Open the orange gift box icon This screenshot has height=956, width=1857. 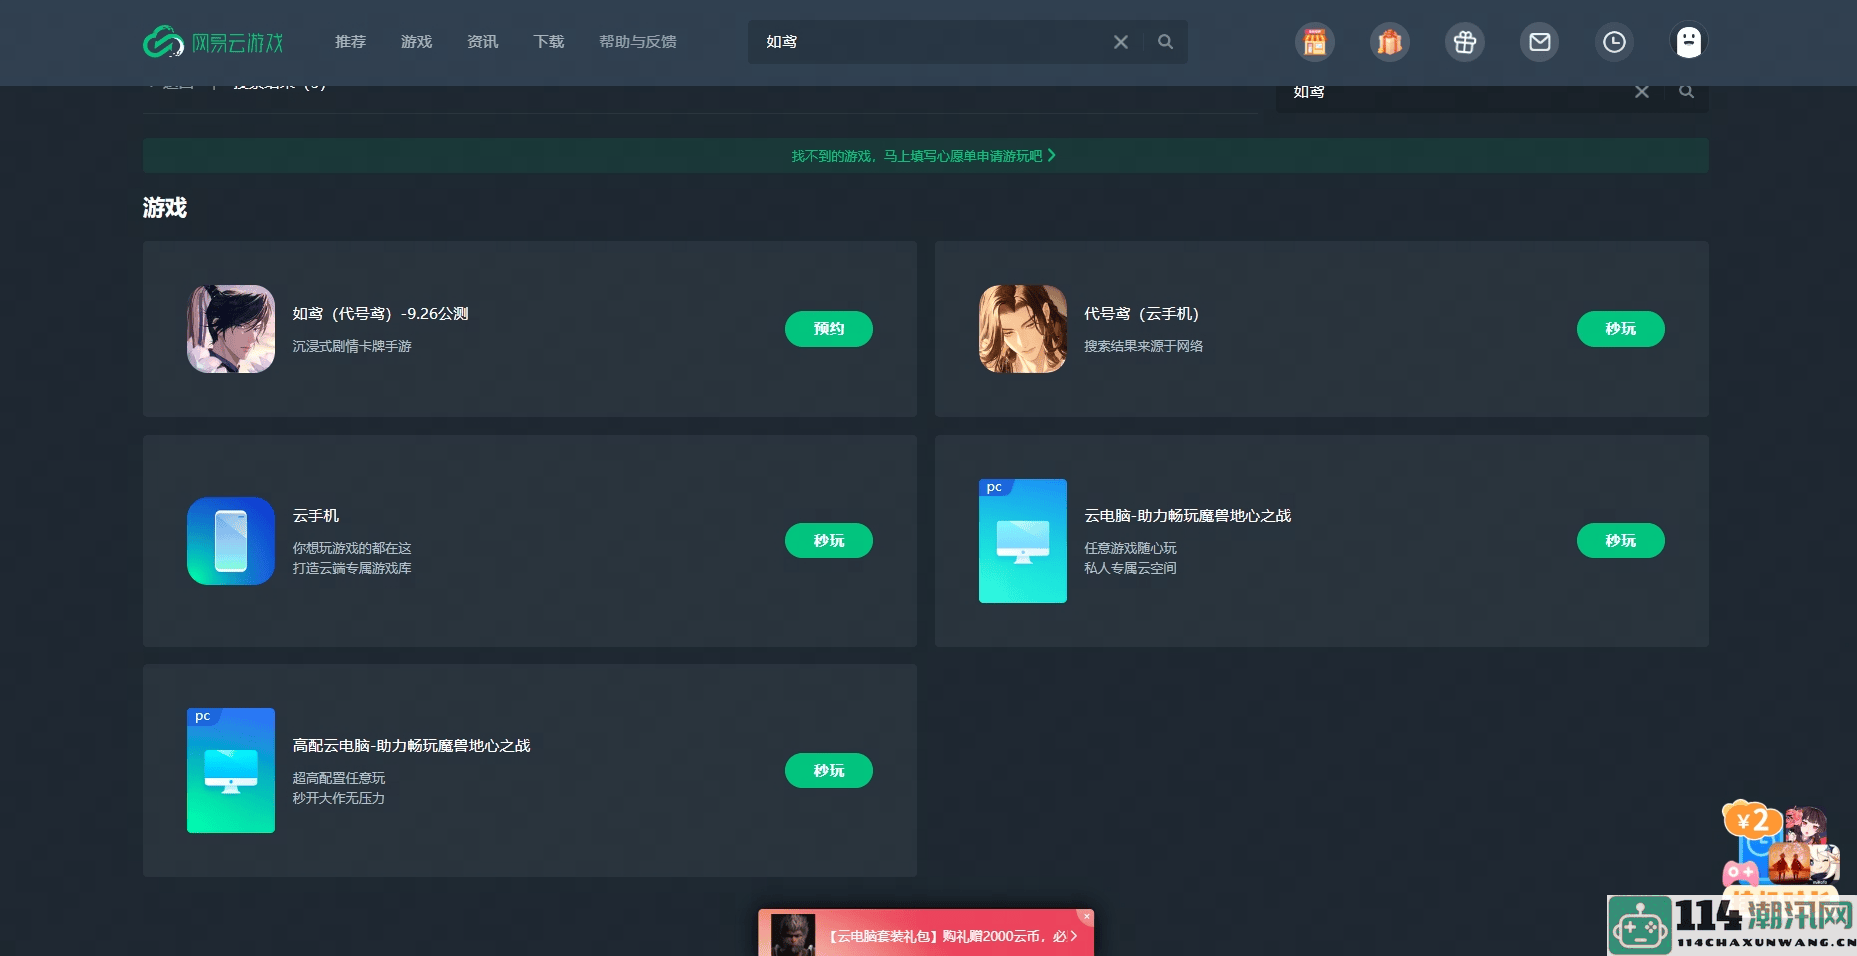[x=1390, y=42]
